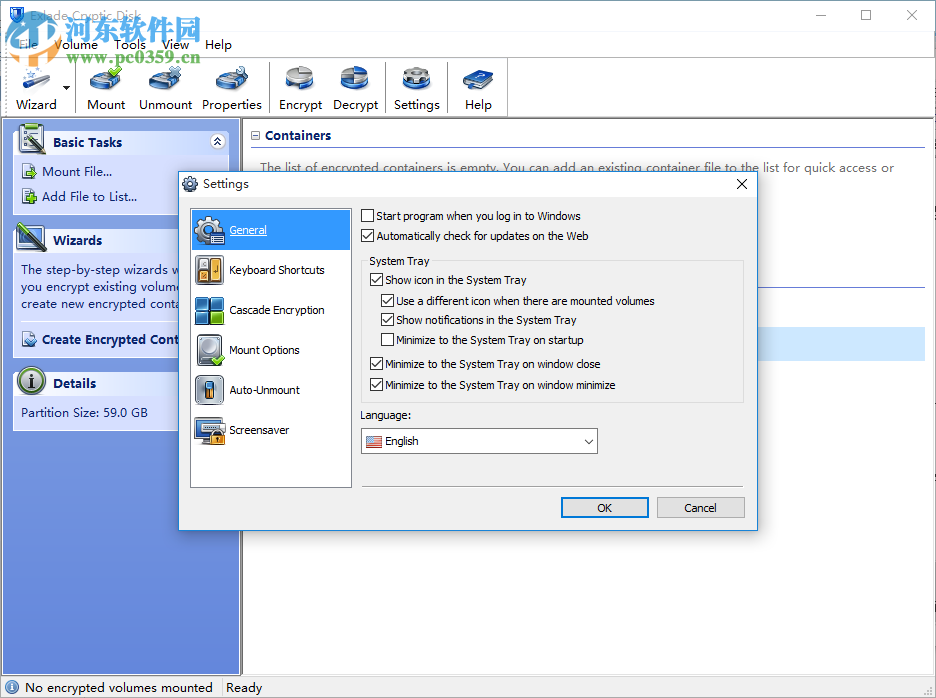Click the Settings dialog gear icon

click(x=190, y=184)
